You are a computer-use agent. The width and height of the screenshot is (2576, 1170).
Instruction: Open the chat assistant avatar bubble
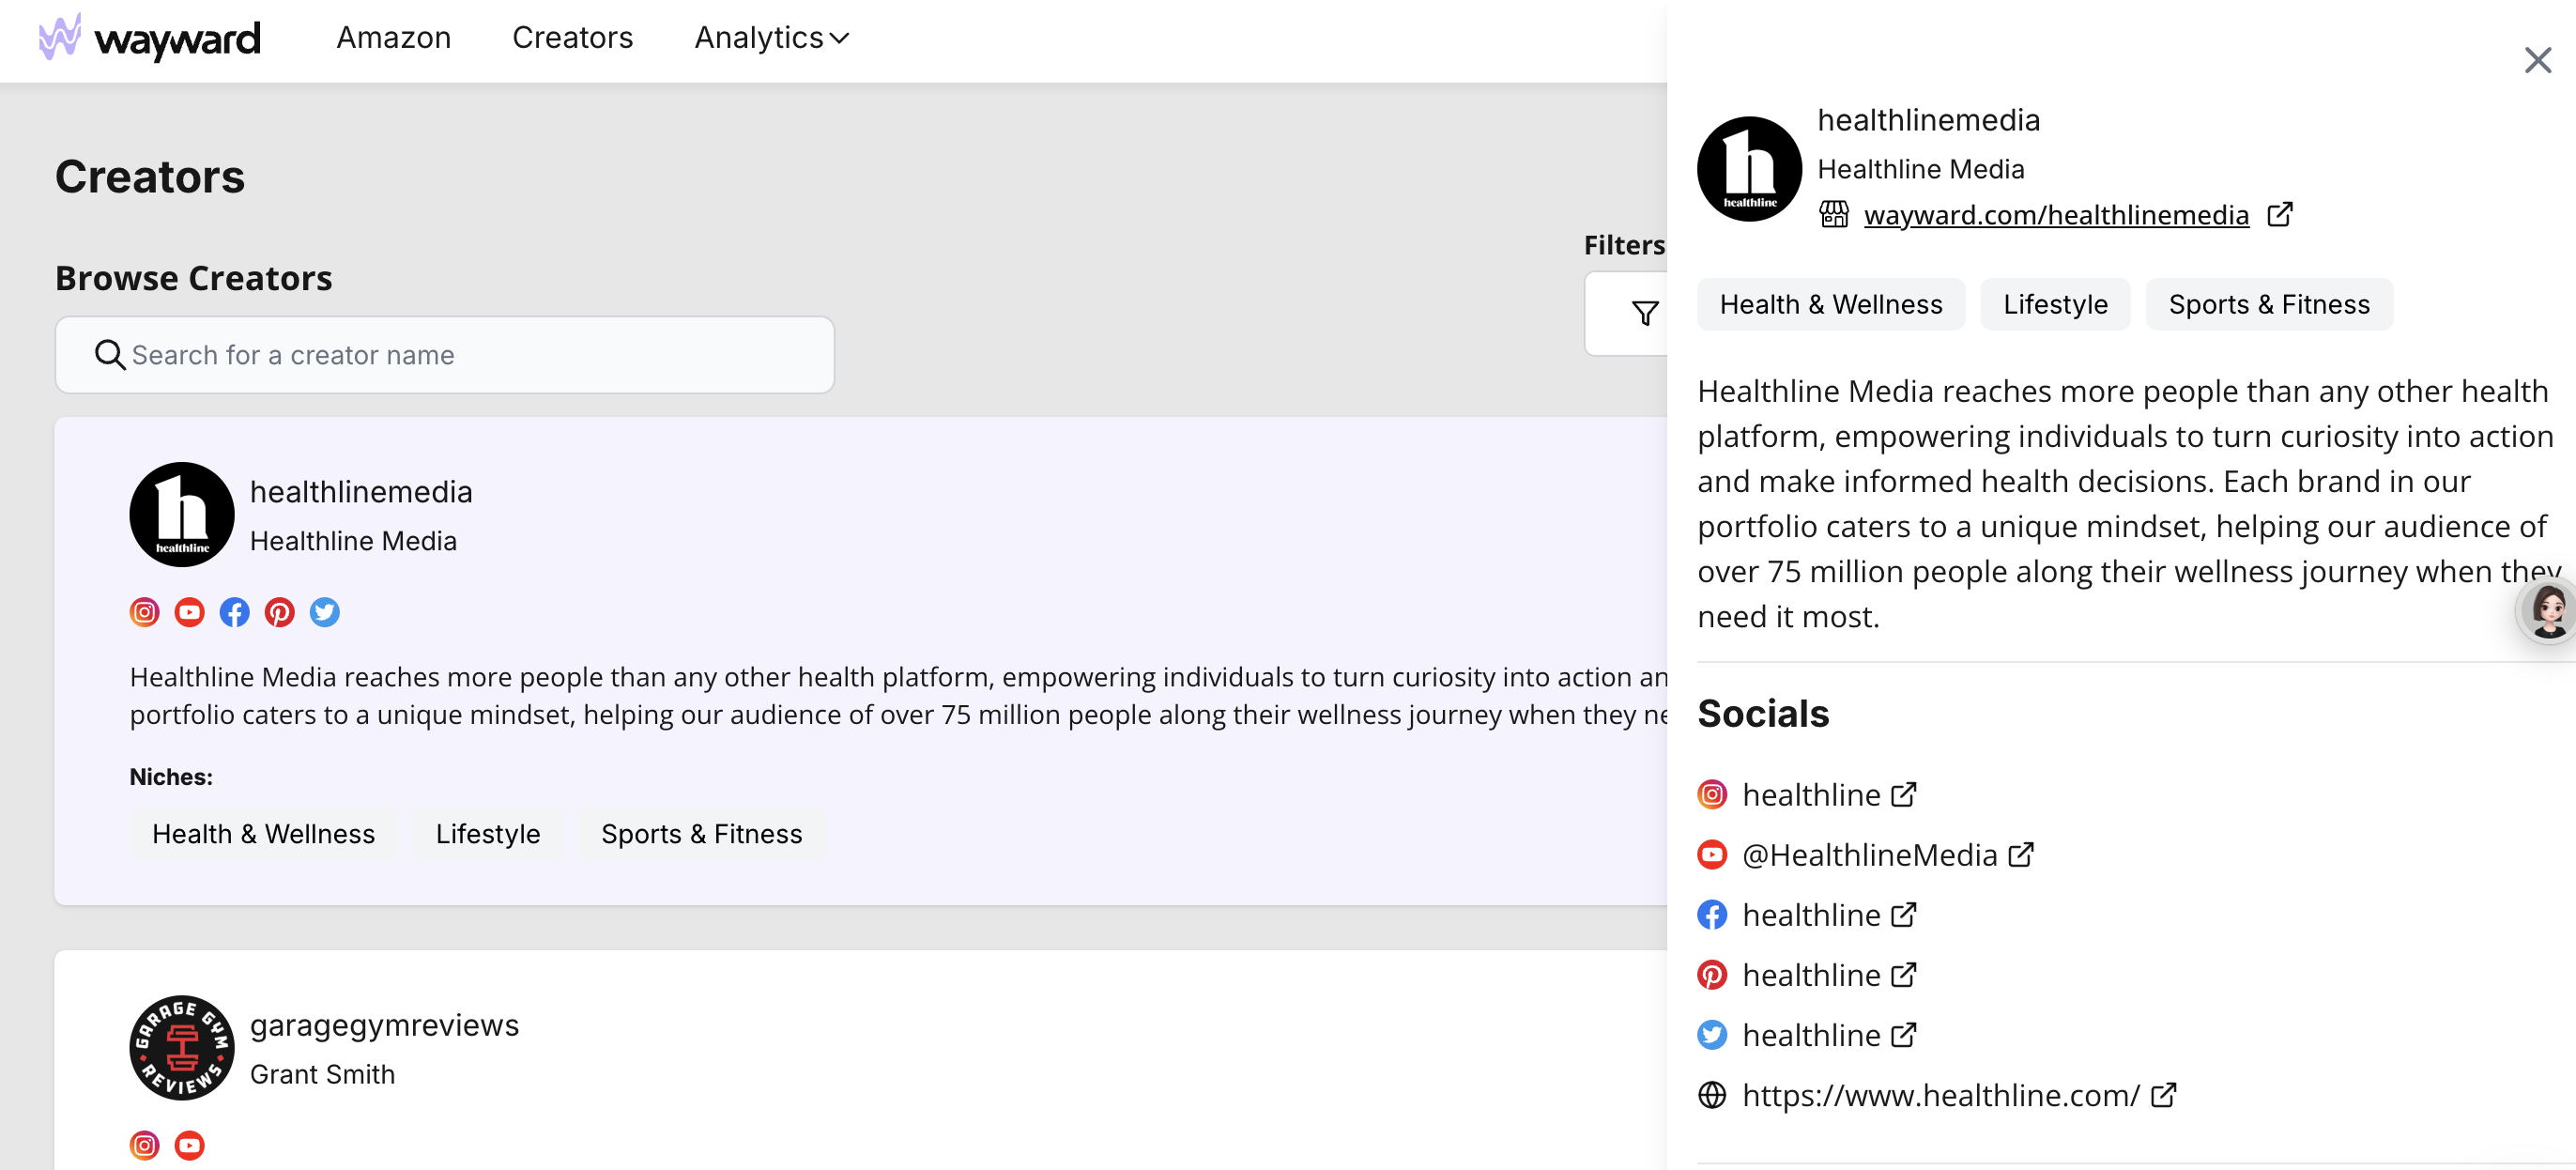tap(2548, 610)
